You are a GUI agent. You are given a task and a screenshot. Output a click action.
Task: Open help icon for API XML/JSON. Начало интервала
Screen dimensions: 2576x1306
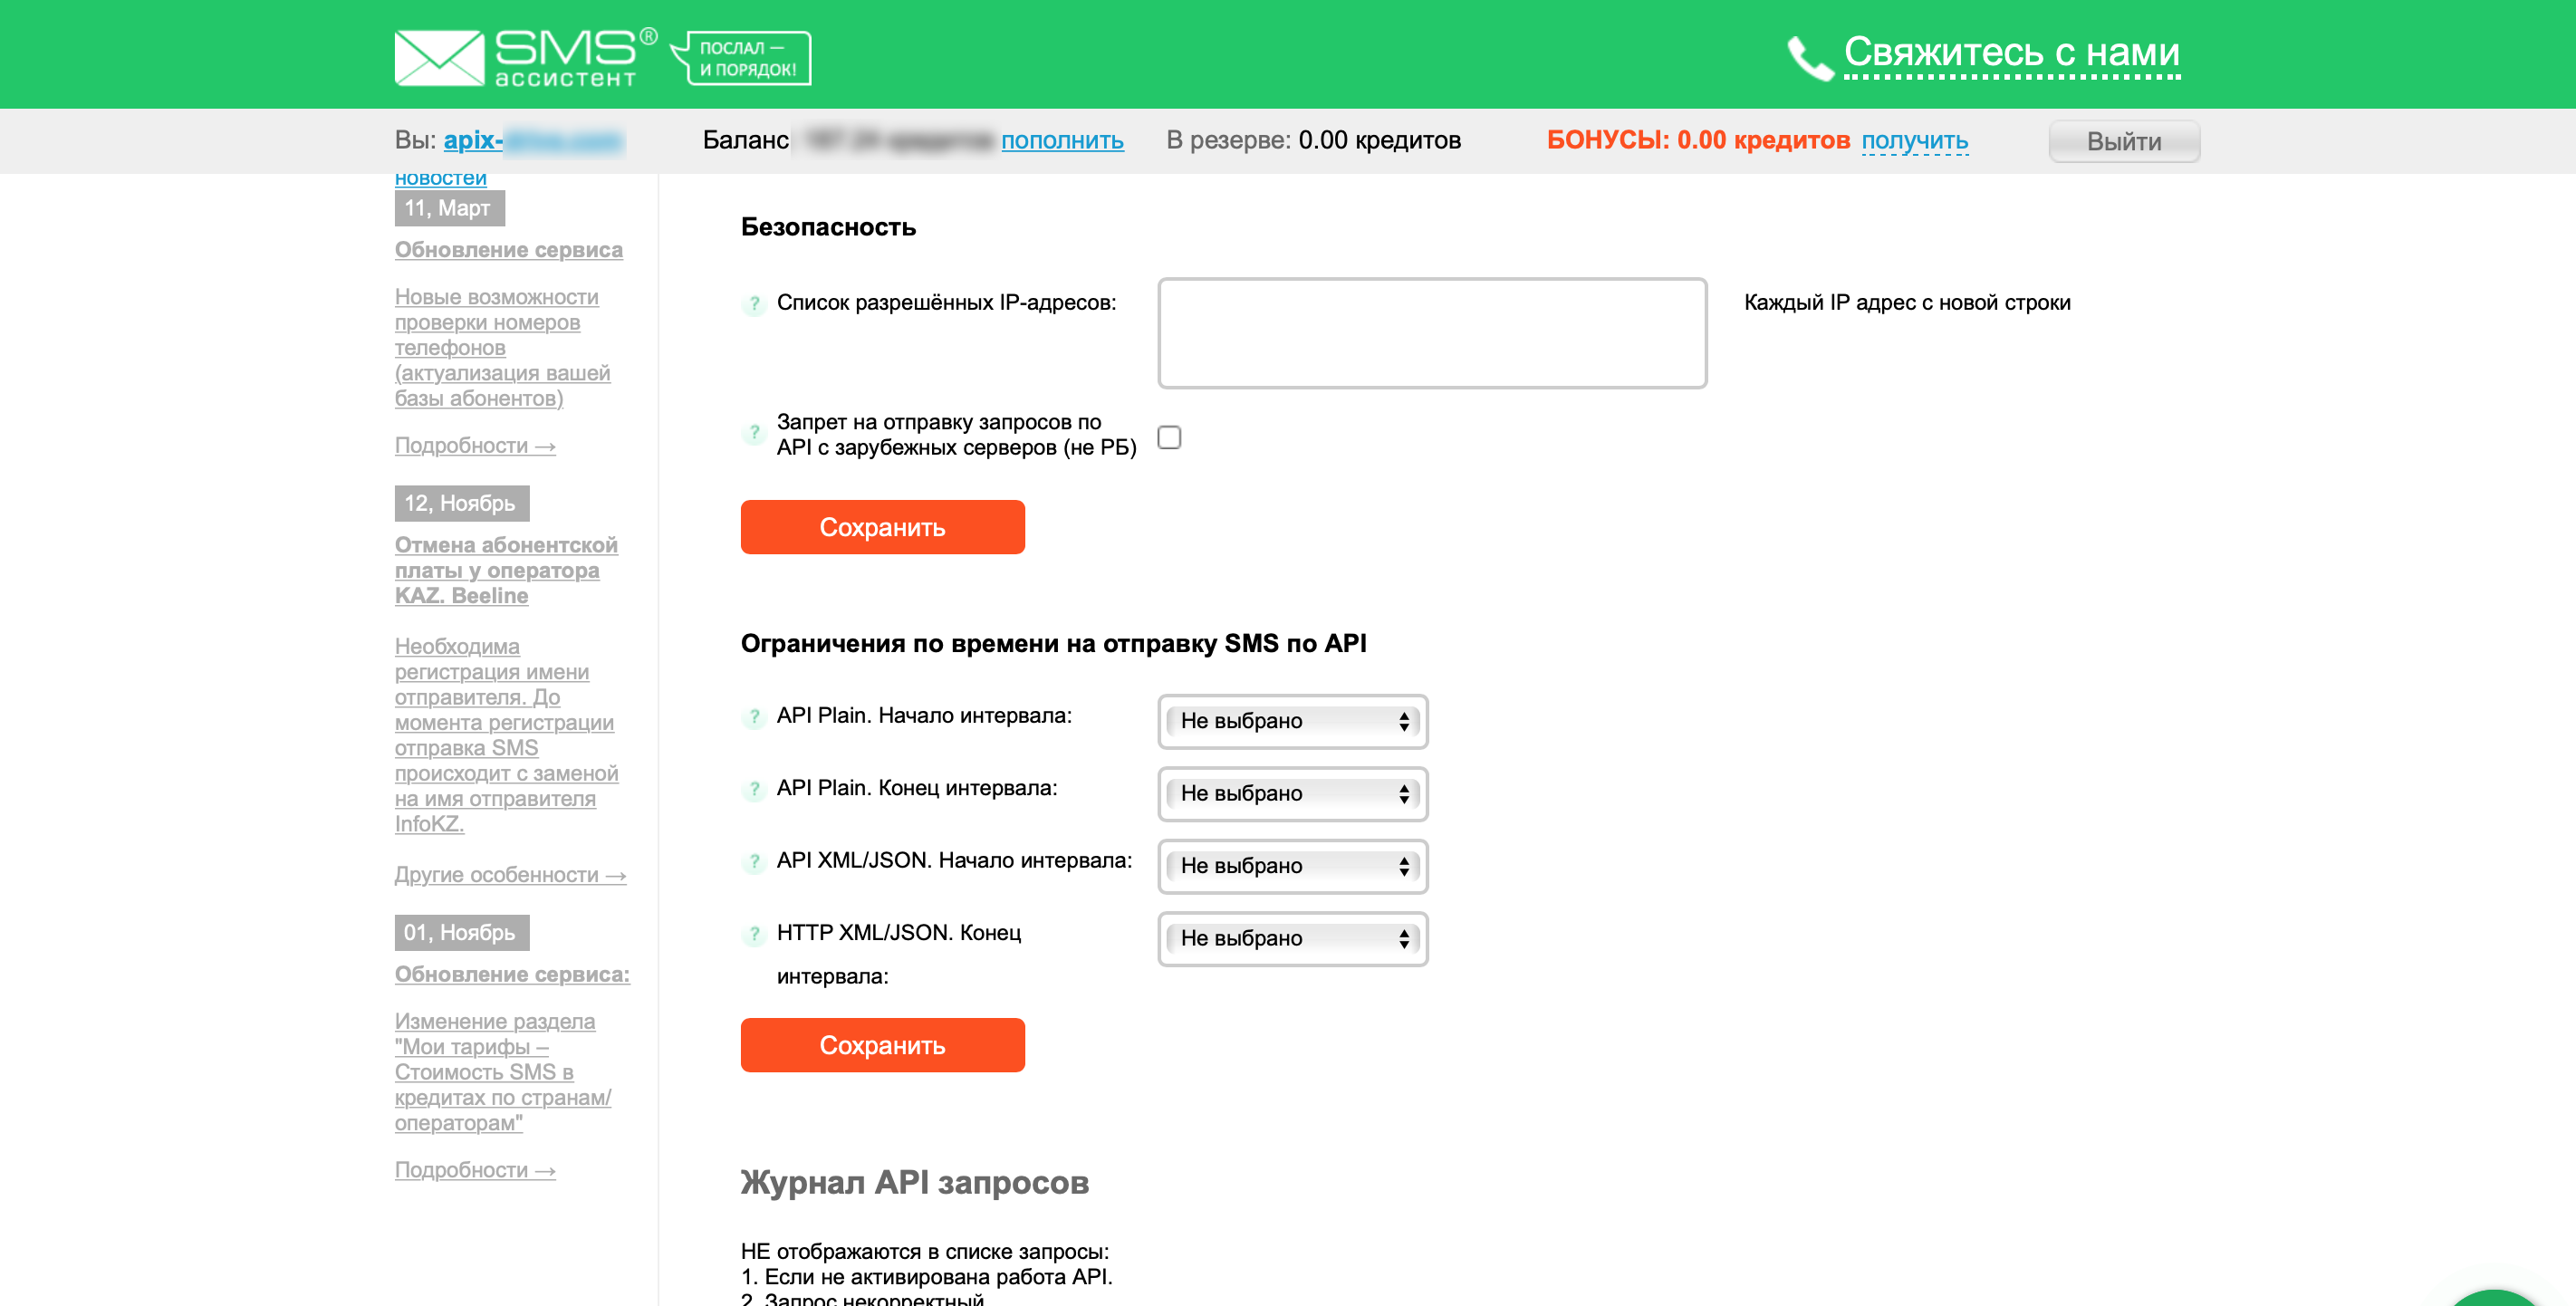tap(754, 862)
